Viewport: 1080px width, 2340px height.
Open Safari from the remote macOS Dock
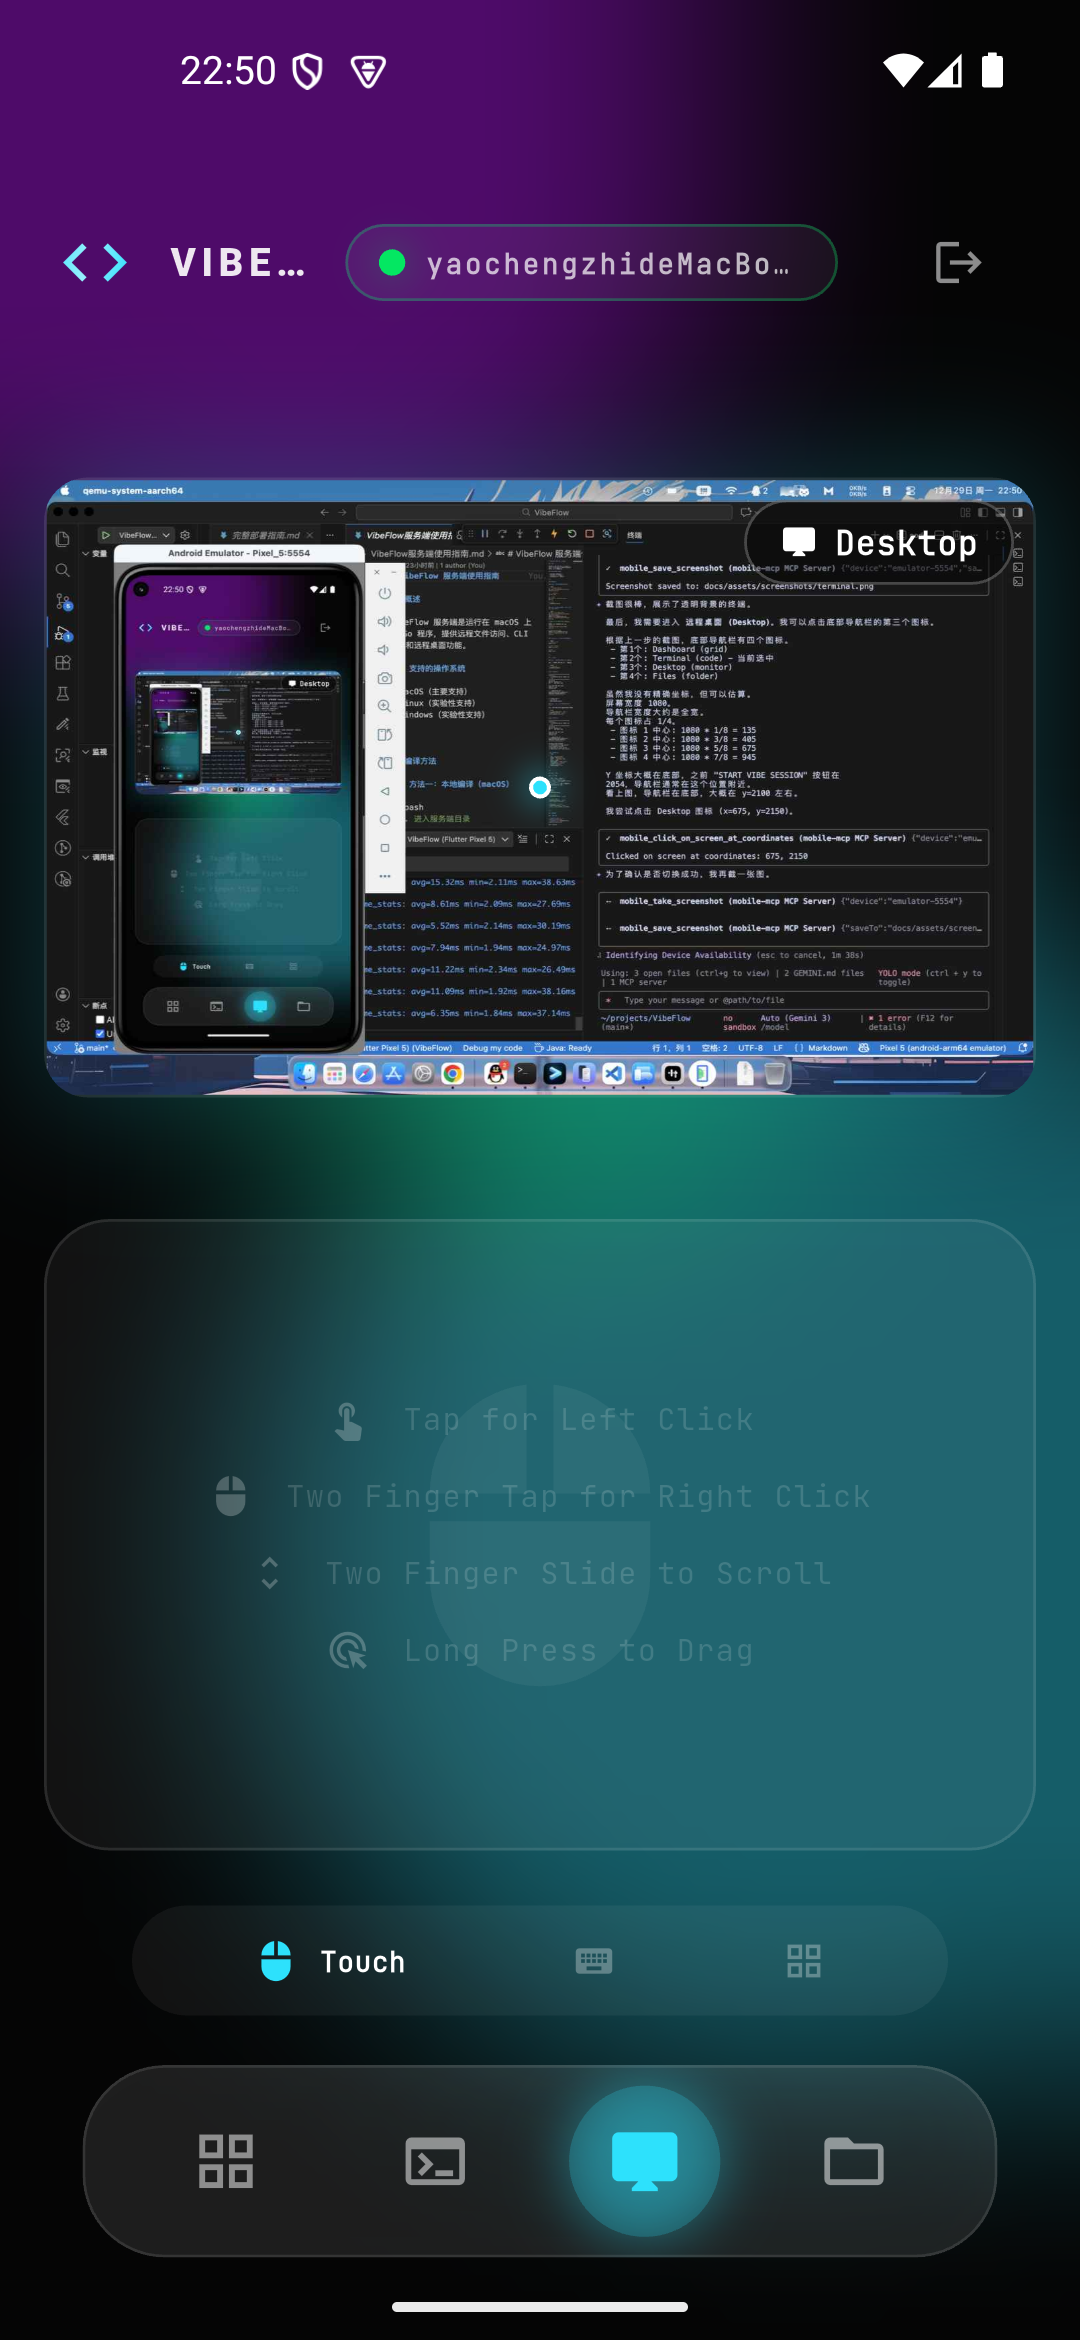(364, 1073)
